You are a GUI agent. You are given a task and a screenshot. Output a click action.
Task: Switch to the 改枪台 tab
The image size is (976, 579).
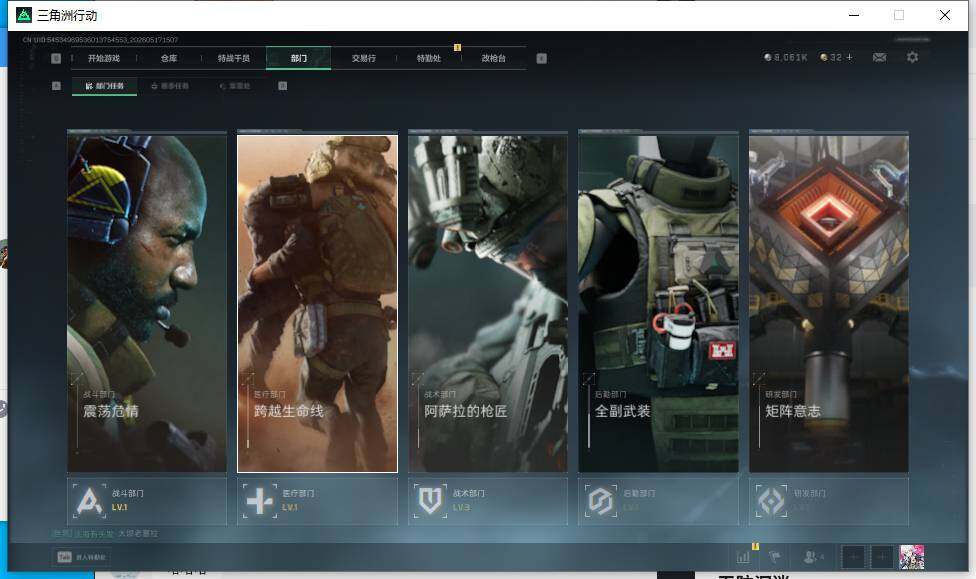click(494, 59)
